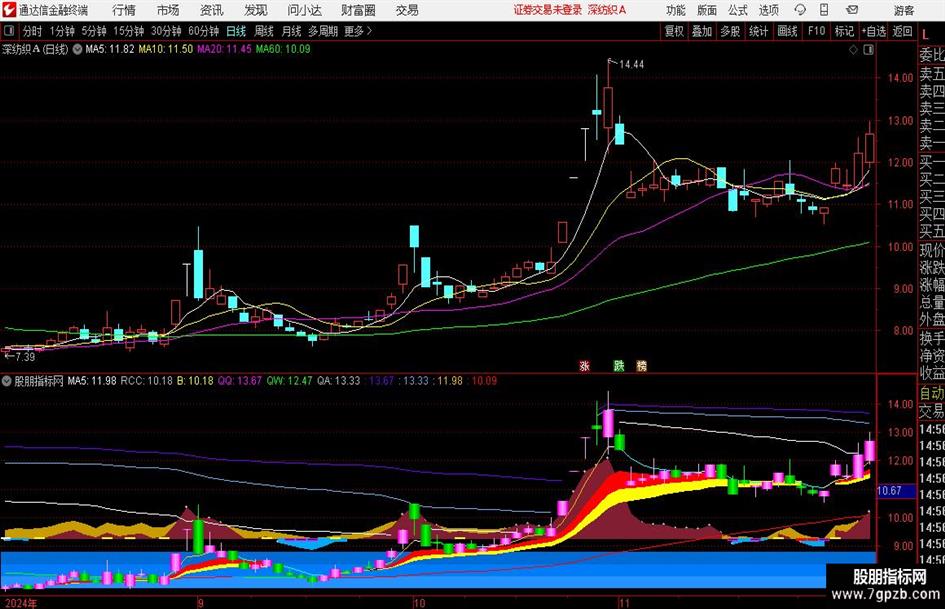The image size is (945, 609).
Task: Click the 画线 drawing button
Action: pos(787,31)
